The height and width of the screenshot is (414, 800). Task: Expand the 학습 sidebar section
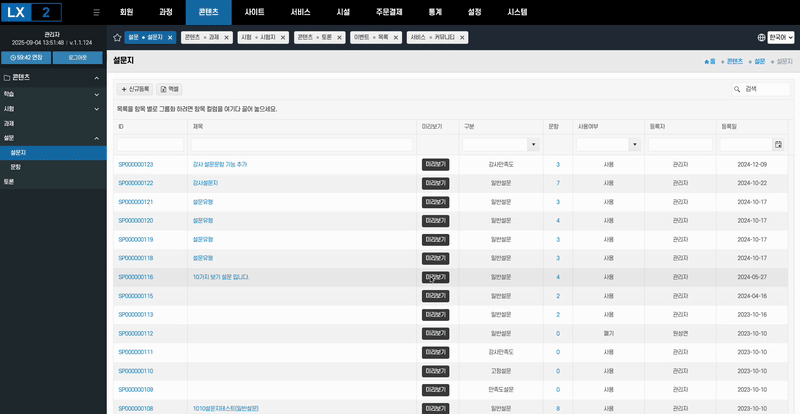(x=97, y=93)
